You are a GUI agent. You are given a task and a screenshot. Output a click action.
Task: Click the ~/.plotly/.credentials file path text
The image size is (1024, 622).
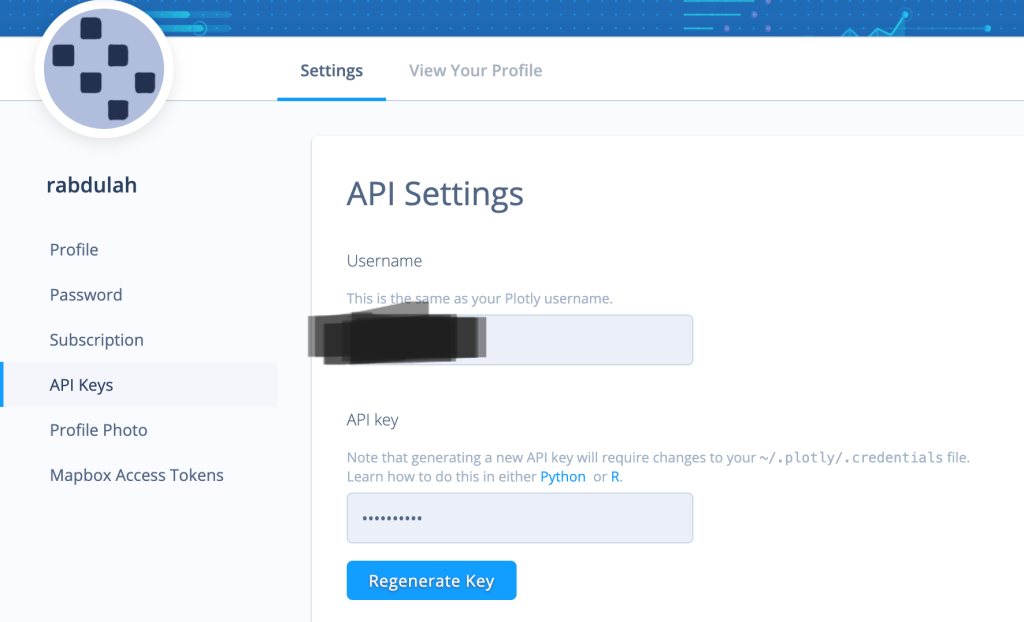(x=850, y=458)
